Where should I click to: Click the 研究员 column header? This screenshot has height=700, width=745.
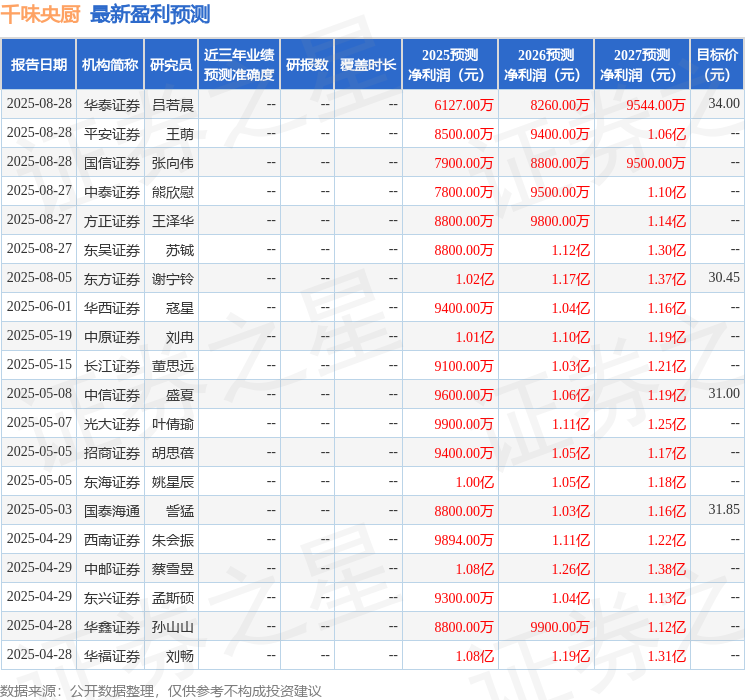[171, 65]
